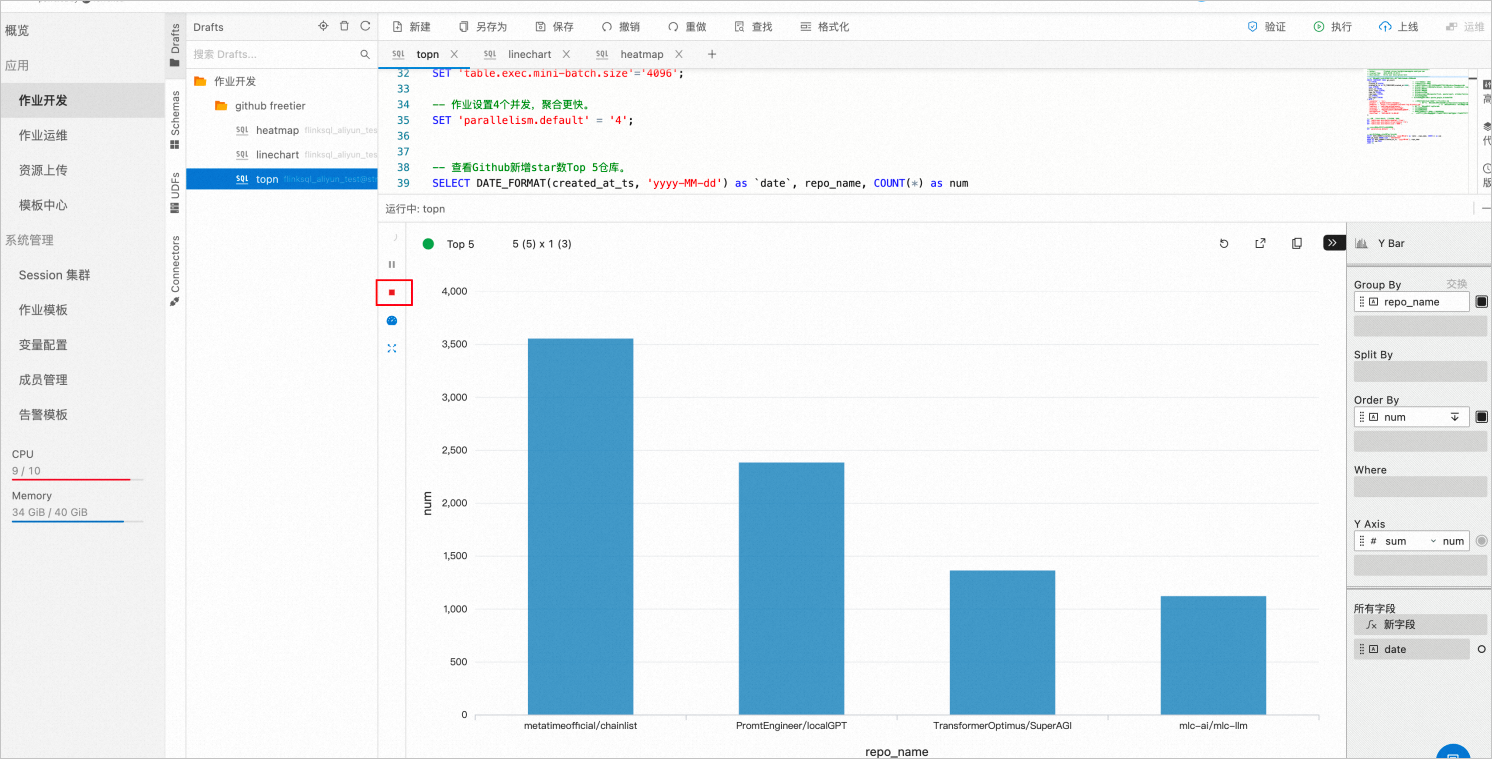Add a new editor tab with plus
The height and width of the screenshot is (759, 1492).
pos(712,54)
